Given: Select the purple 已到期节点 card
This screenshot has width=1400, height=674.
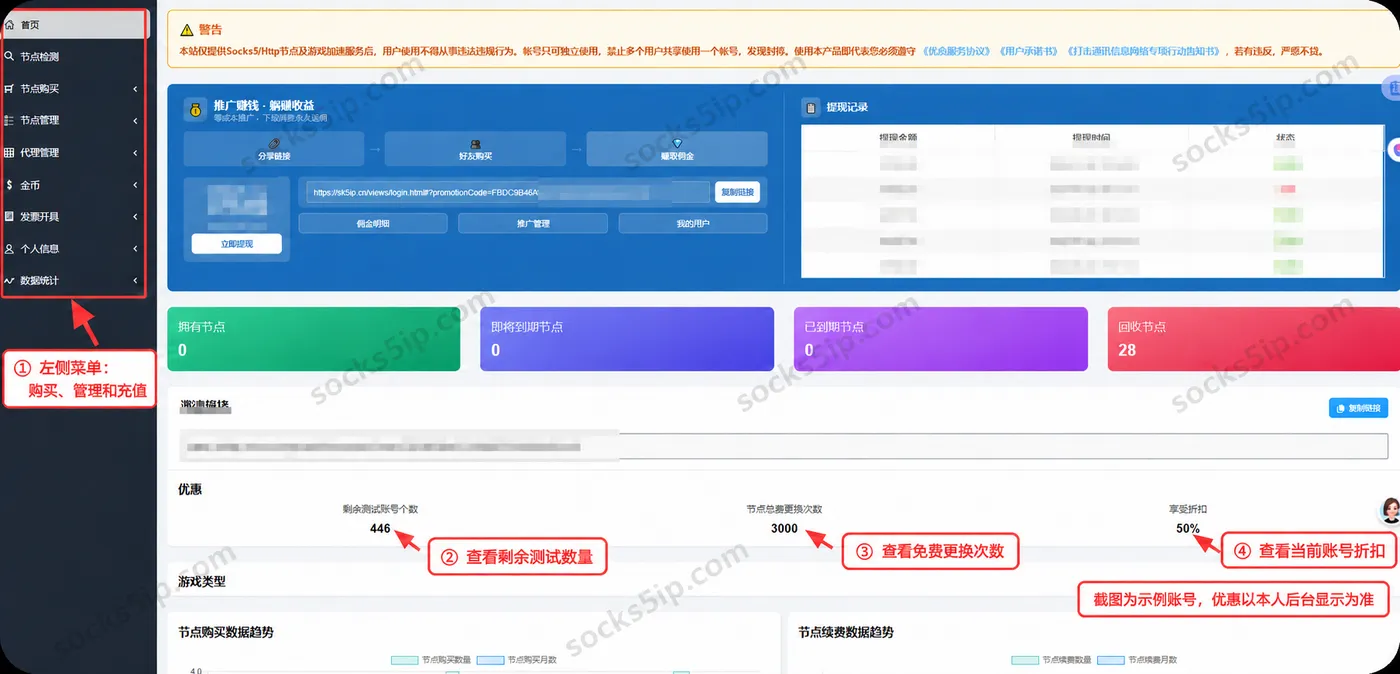Looking at the screenshot, I should coord(940,339).
